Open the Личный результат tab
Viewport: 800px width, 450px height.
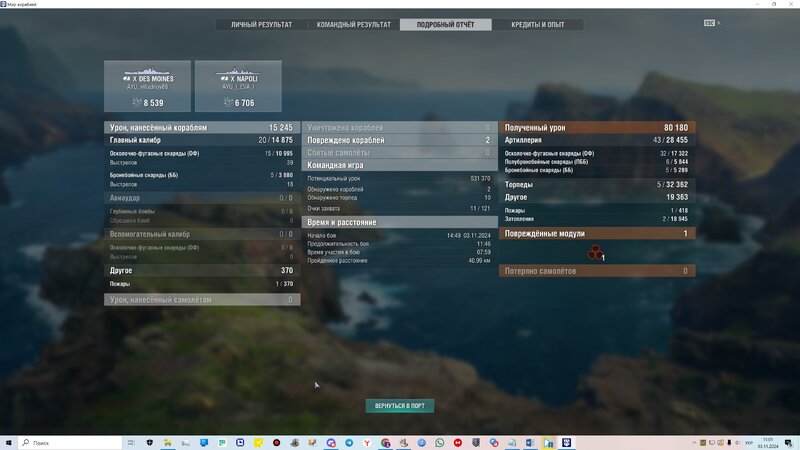coord(261,24)
